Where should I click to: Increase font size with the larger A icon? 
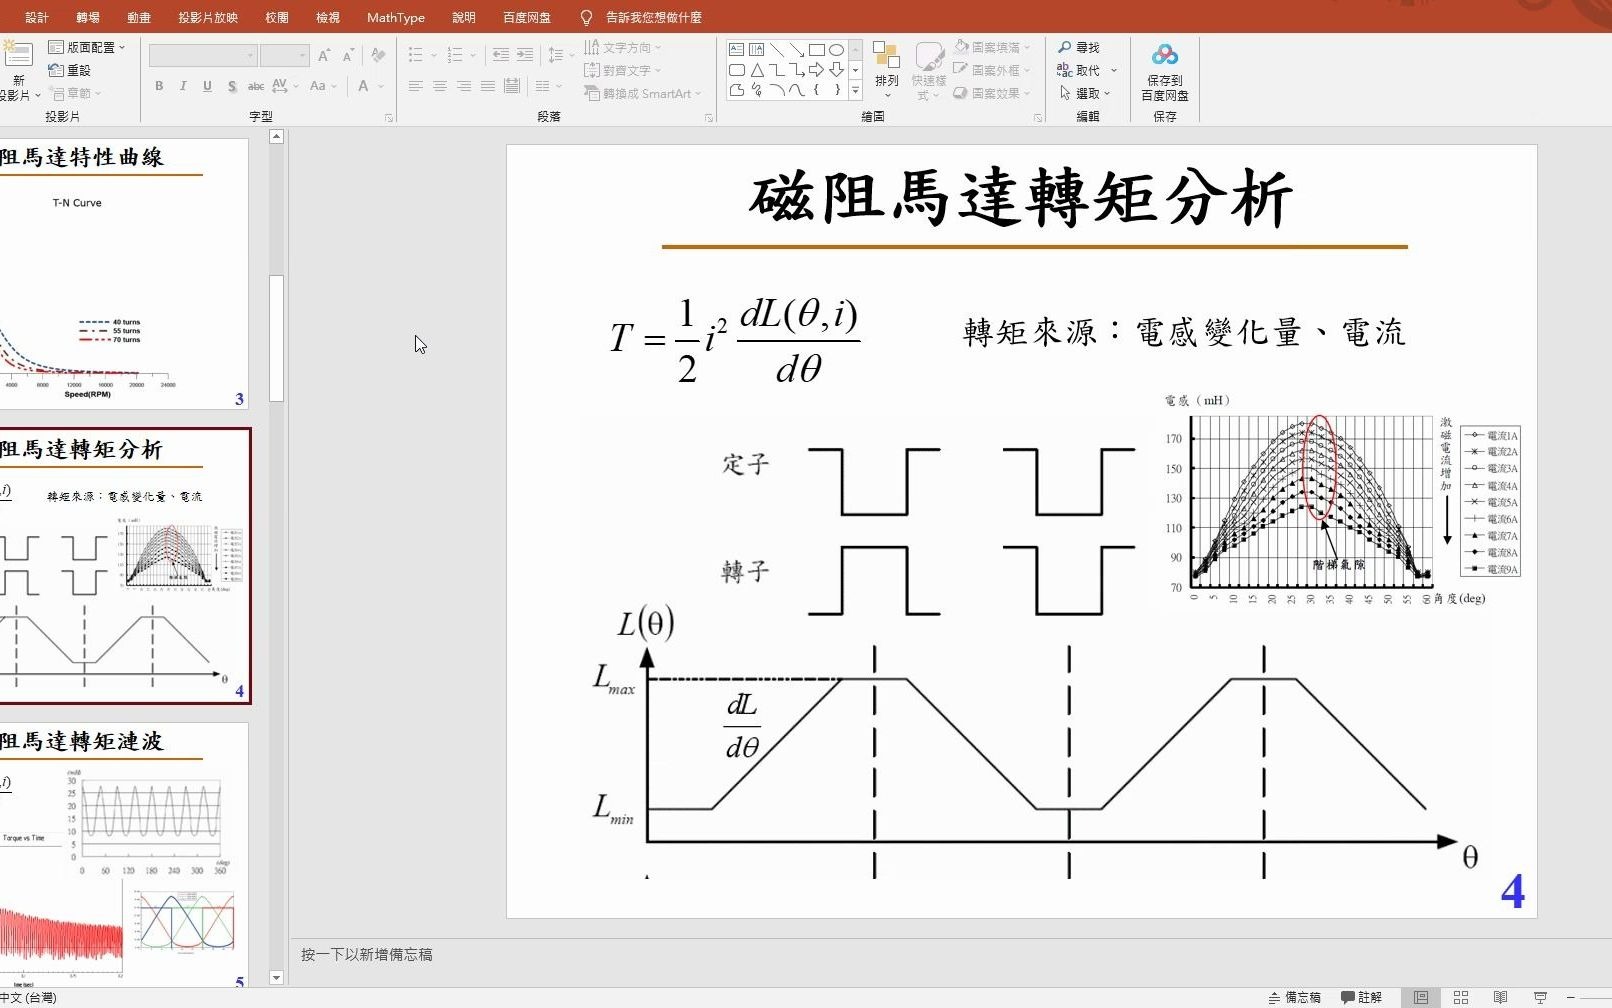click(324, 56)
